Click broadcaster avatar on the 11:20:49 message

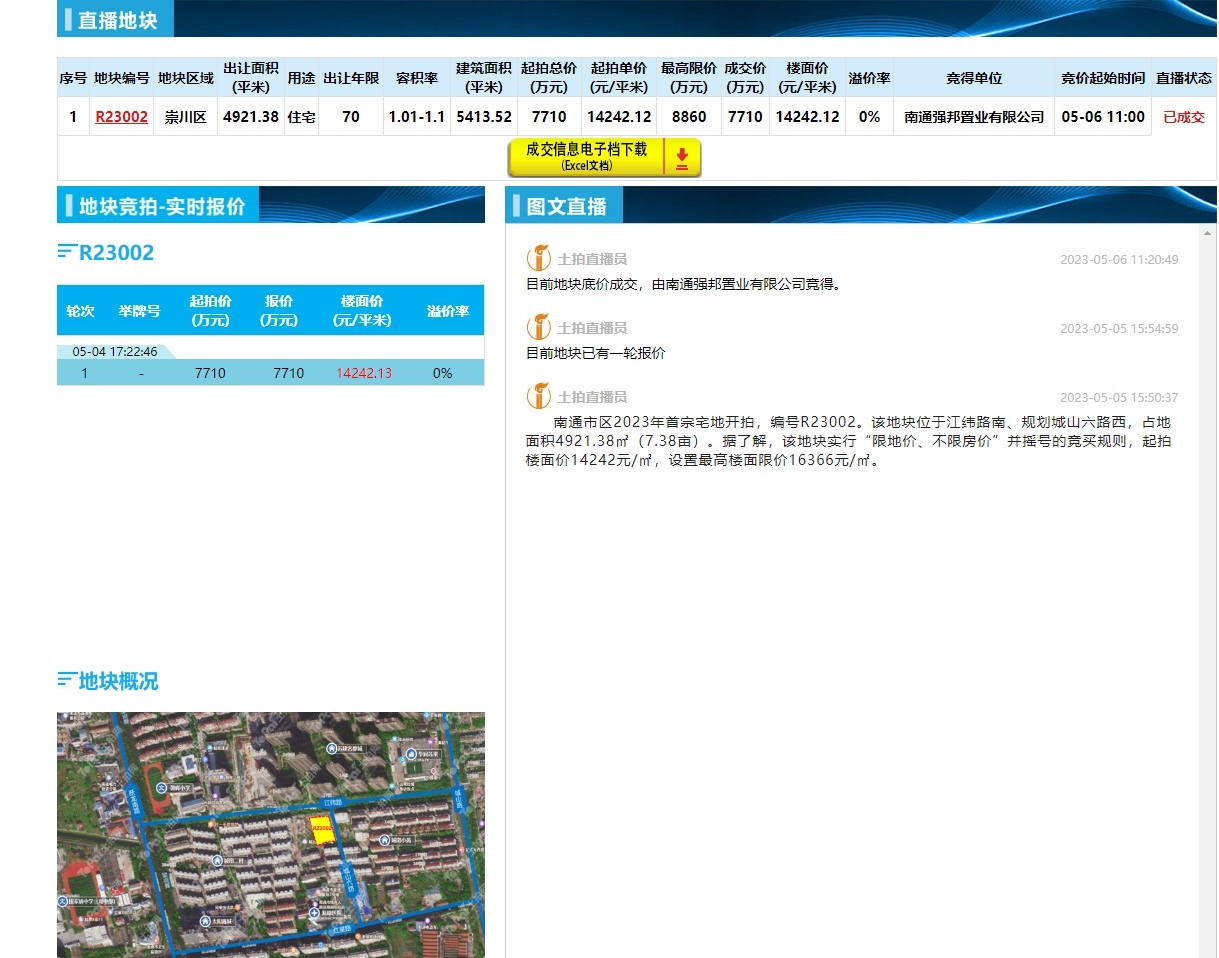539,258
